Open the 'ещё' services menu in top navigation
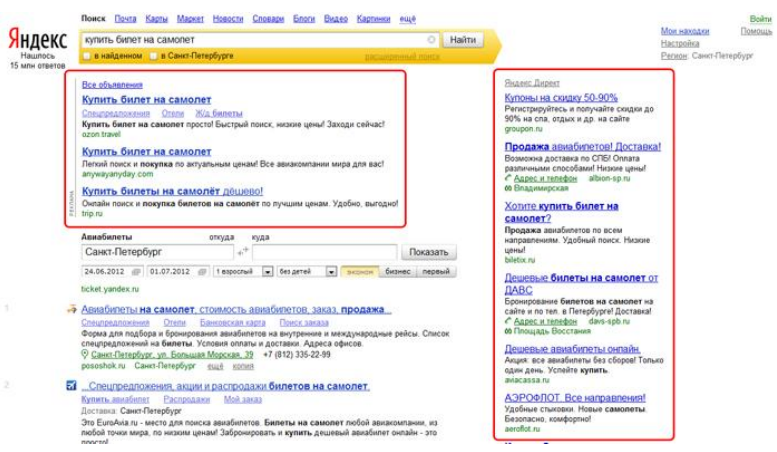Image resolution: width=777 pixels, height=452 pixels. click(407, 19)
